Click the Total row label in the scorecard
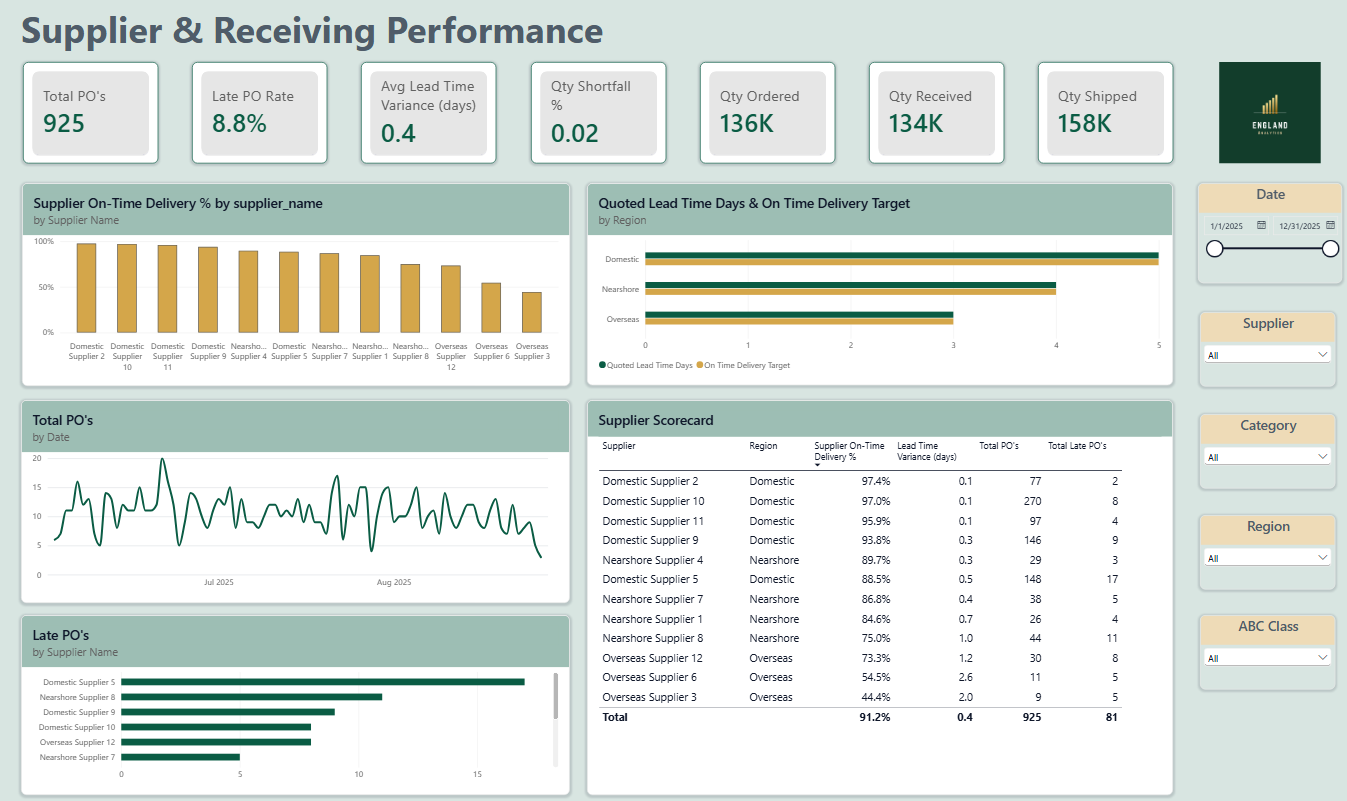This screenshot has height=801, width=1347. (617, 717)
